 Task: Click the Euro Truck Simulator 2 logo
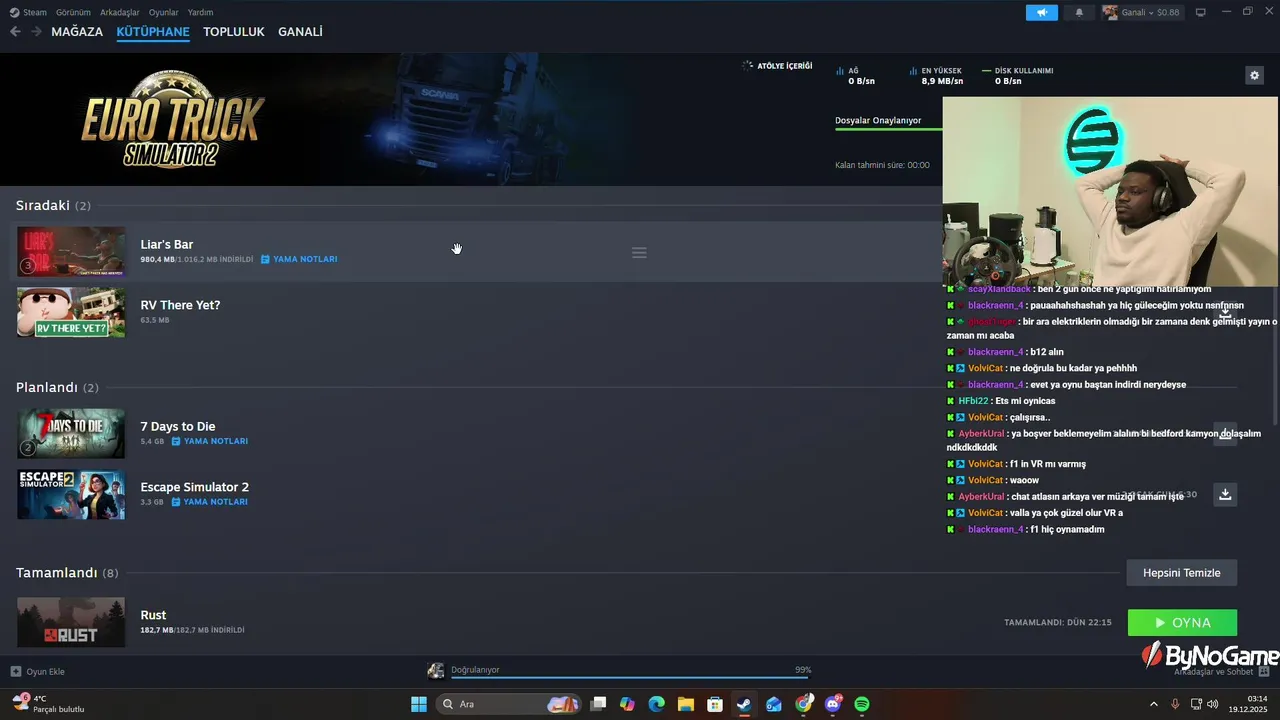(173, 120)
